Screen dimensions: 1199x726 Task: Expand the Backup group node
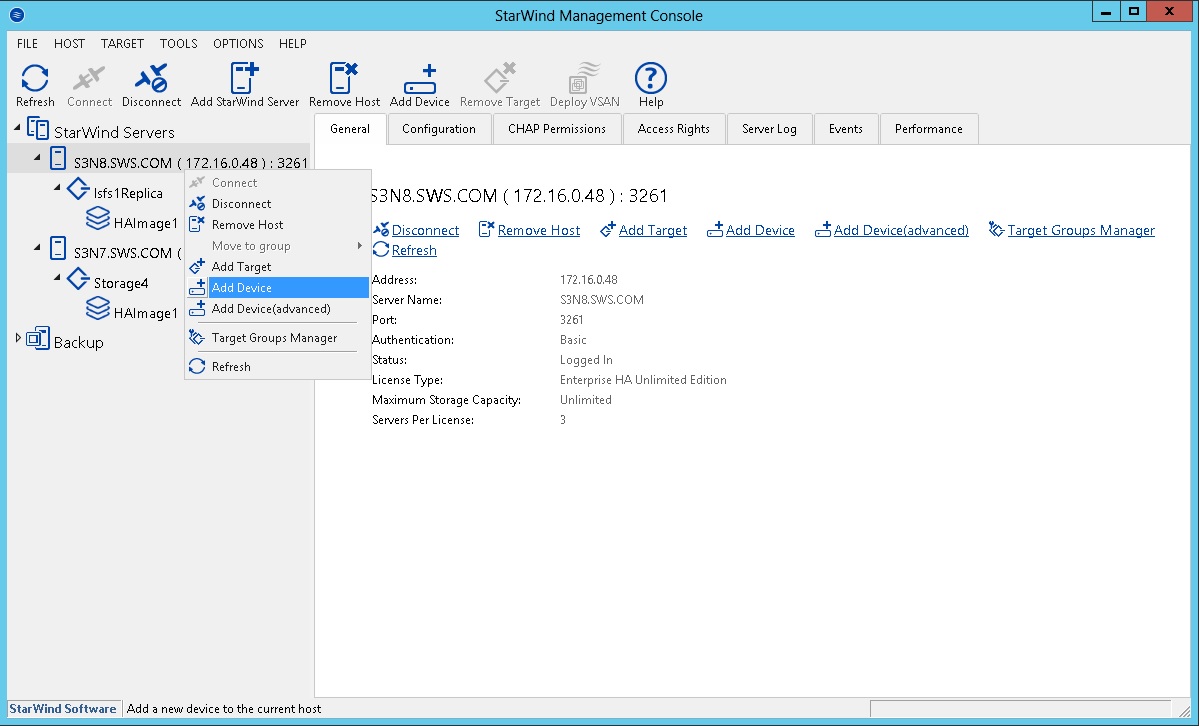pos(18,338)
